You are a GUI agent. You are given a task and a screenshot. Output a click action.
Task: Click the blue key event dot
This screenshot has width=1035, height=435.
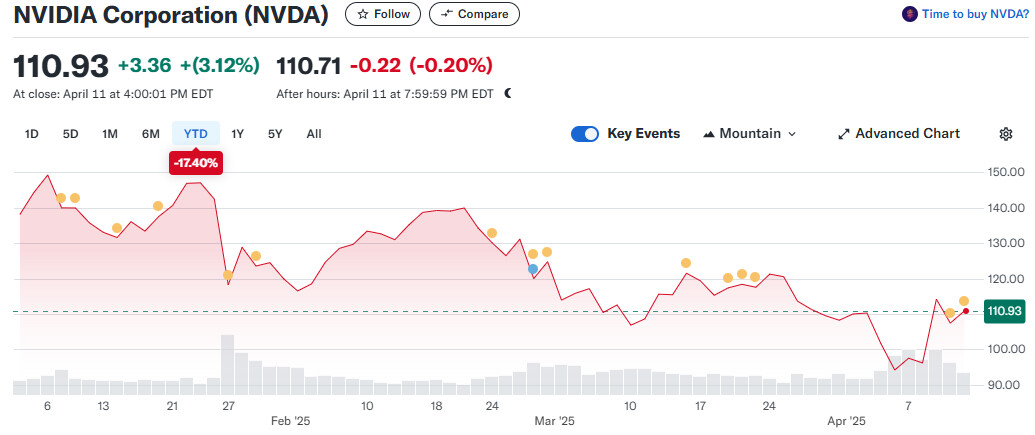tap(533, 269)
